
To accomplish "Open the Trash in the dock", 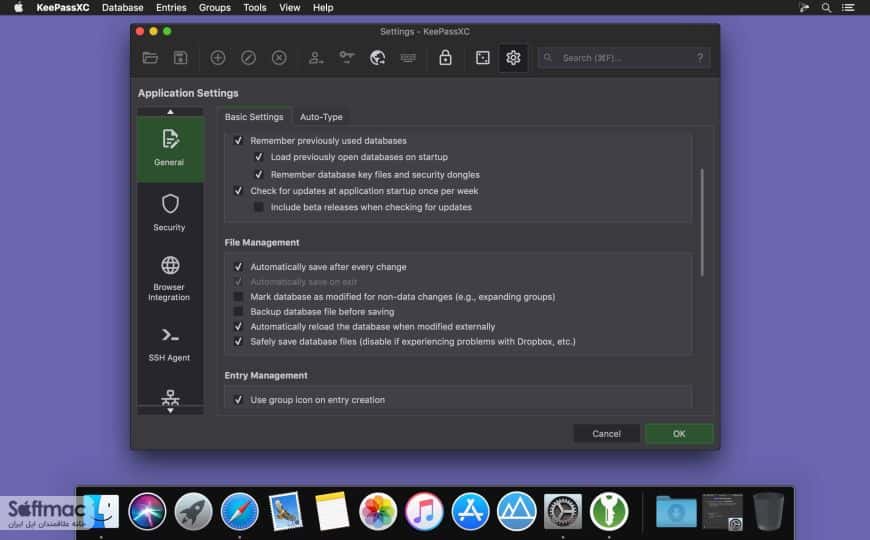I will (x=768, y=511).
